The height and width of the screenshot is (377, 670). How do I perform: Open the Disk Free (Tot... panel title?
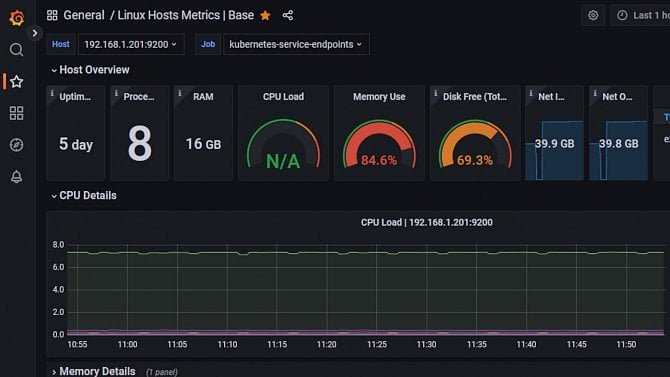(475, 97)
